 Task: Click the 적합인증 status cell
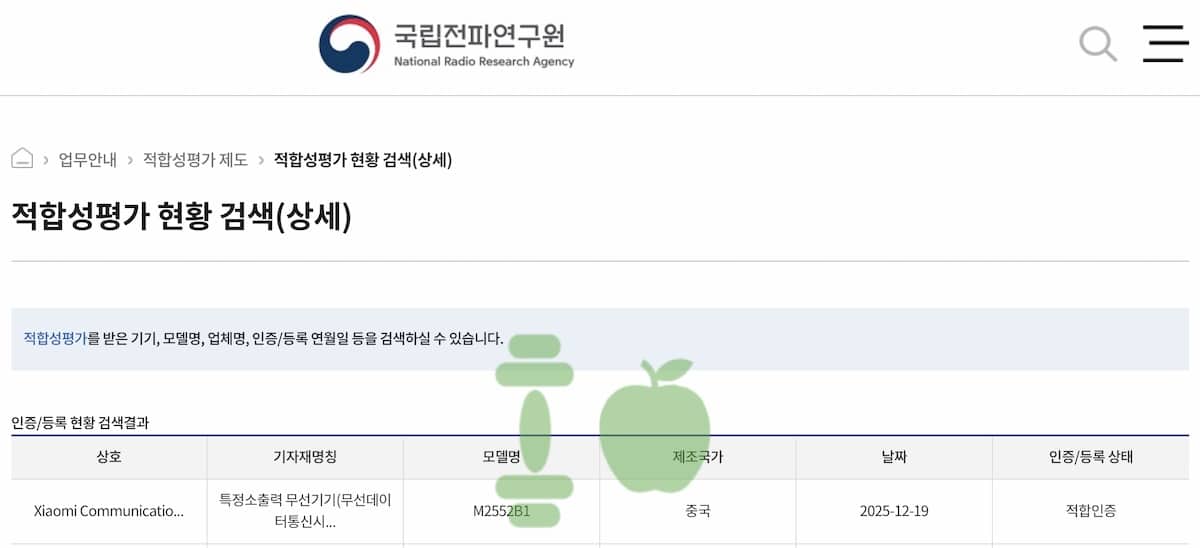1090,511
